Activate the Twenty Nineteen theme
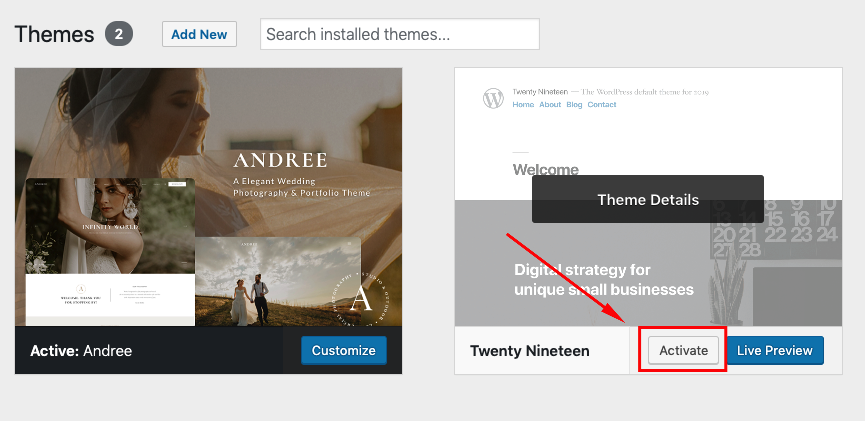 [x=684, y=350]
